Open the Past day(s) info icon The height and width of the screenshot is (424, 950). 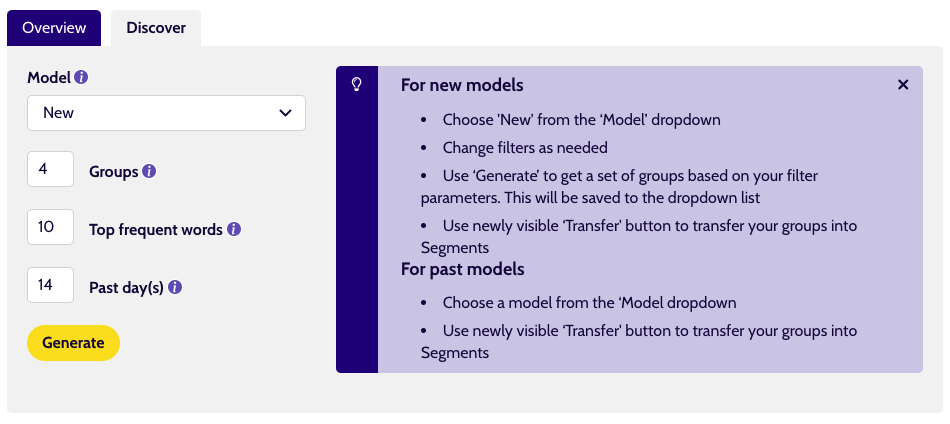pyautogui.click(x=175, y=287)
